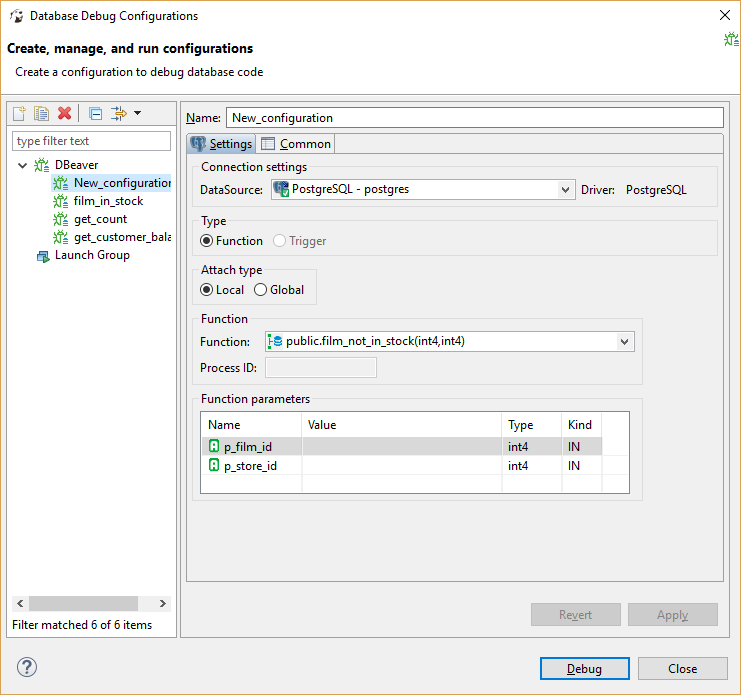The width and height of the screenshot is (741, 695).
Task: Click the Collapse All toolbar icon
Action: (95, 114)
